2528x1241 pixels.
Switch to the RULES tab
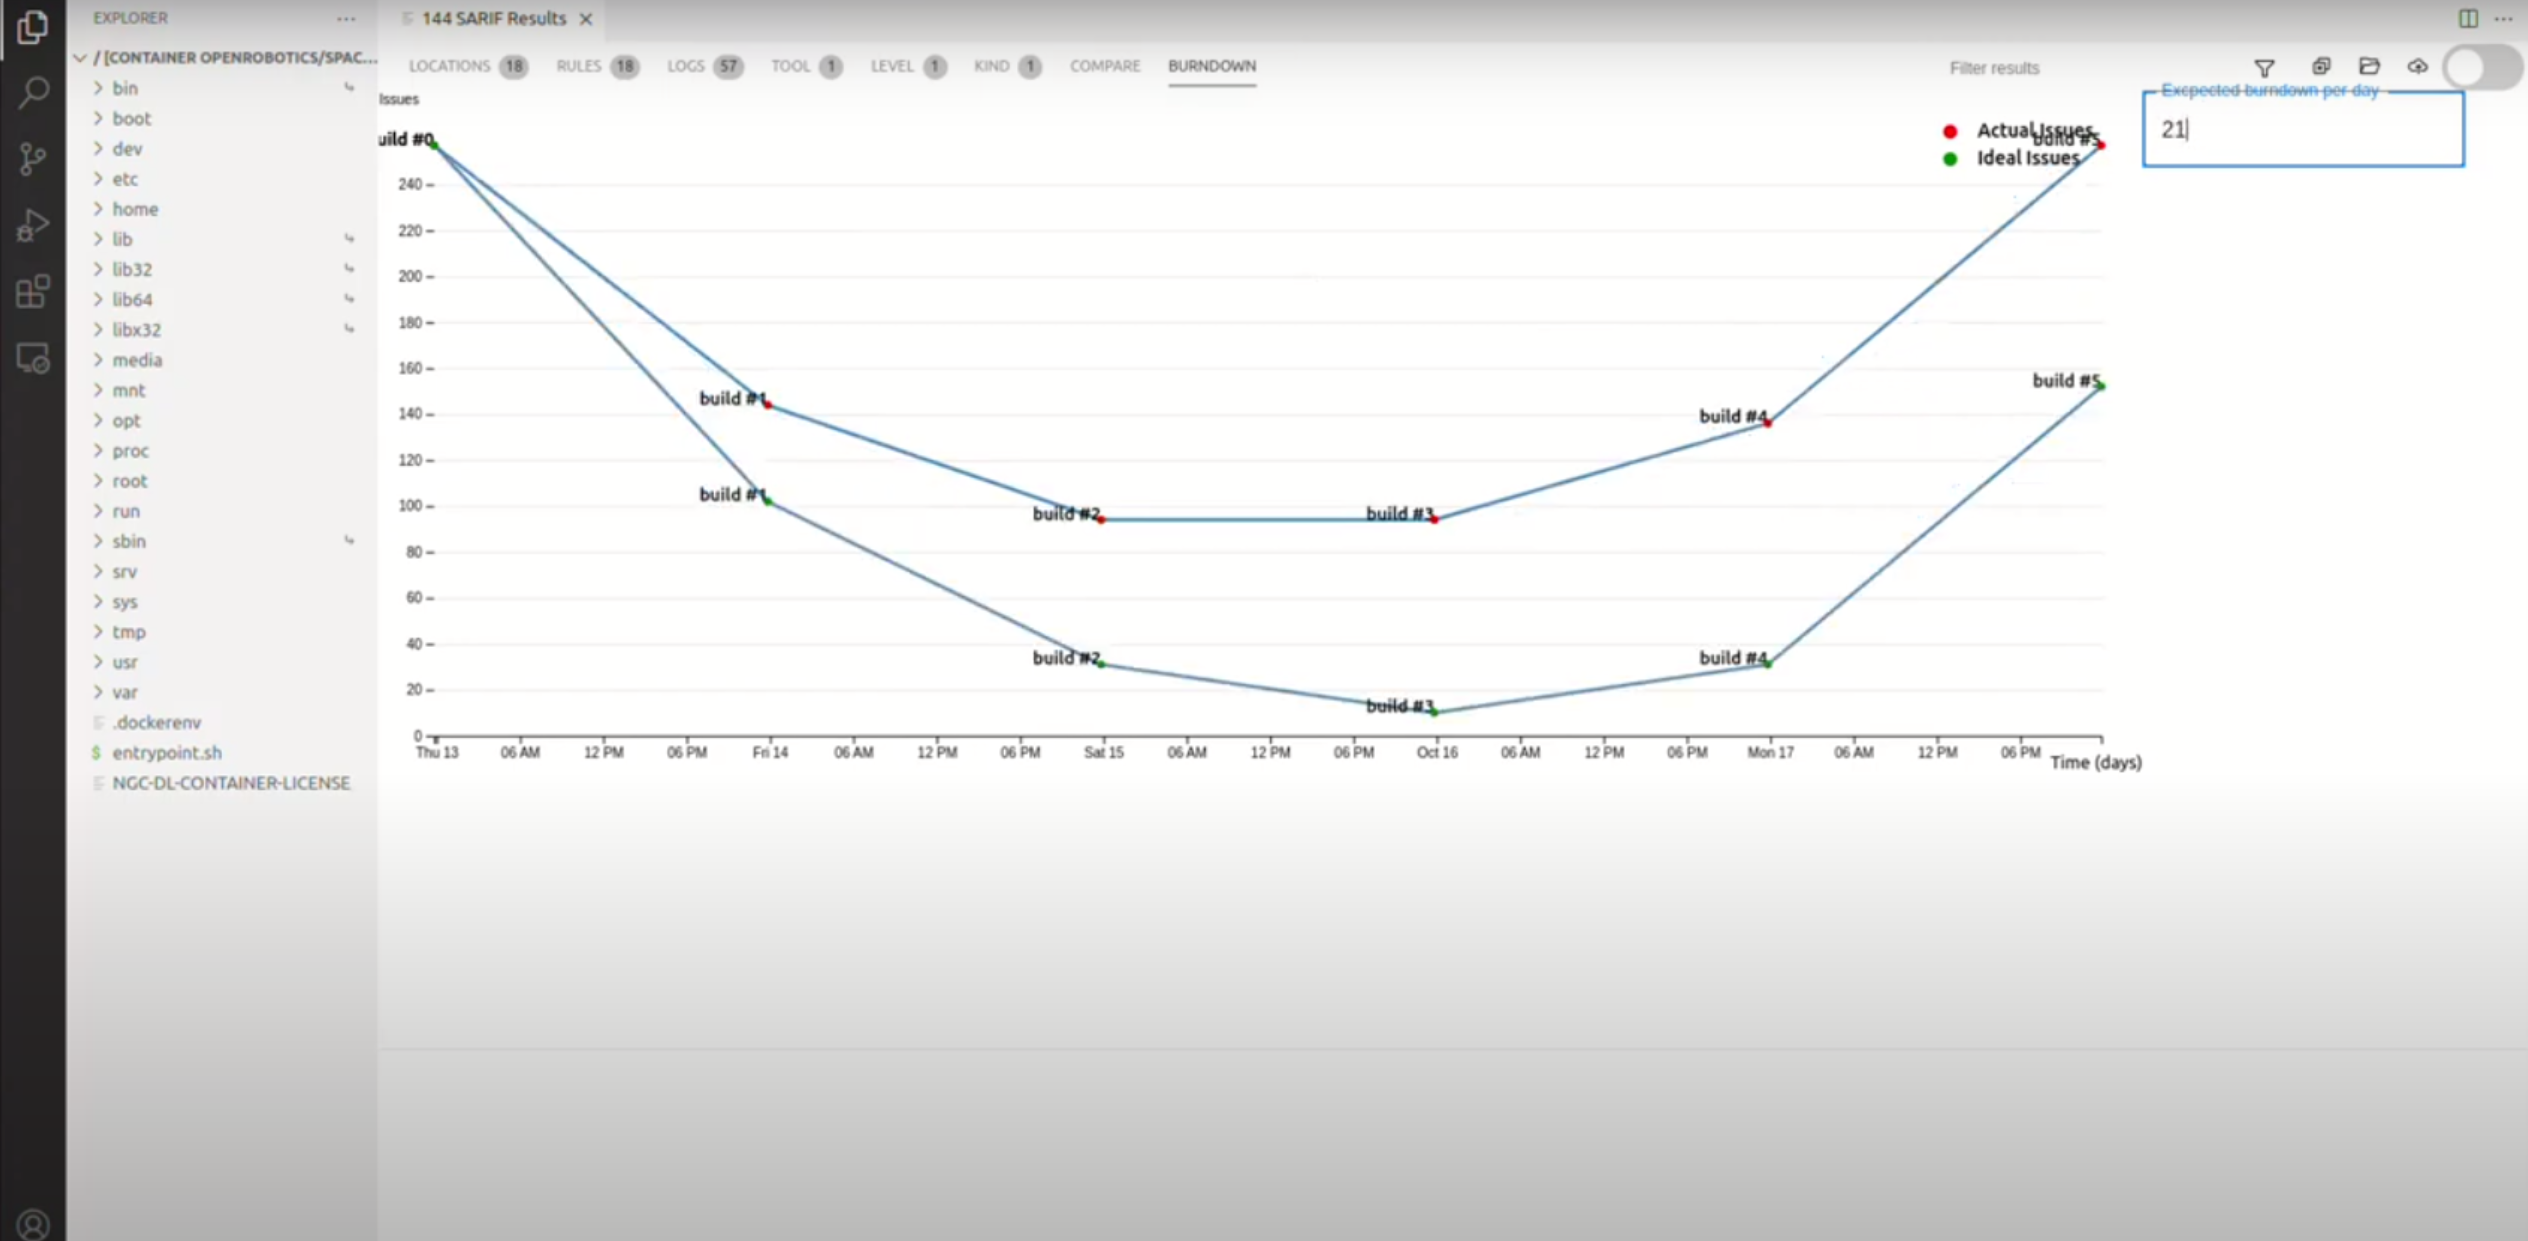(x=597, y=66)
